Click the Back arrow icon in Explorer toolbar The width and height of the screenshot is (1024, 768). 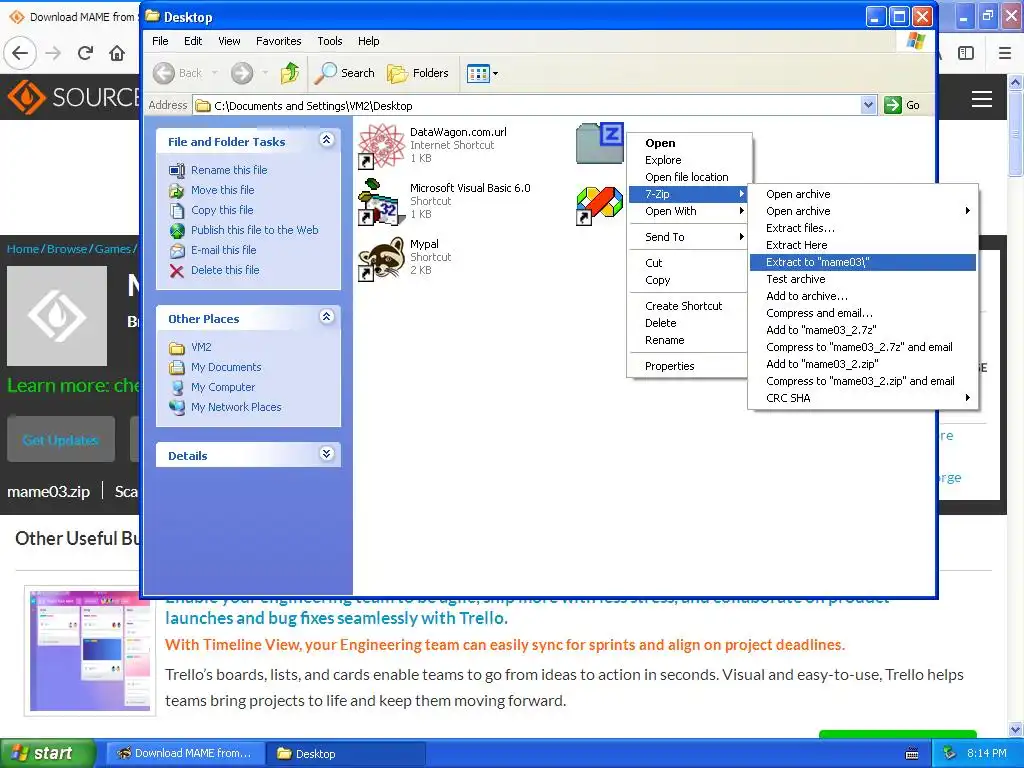[x=164, y=73]
